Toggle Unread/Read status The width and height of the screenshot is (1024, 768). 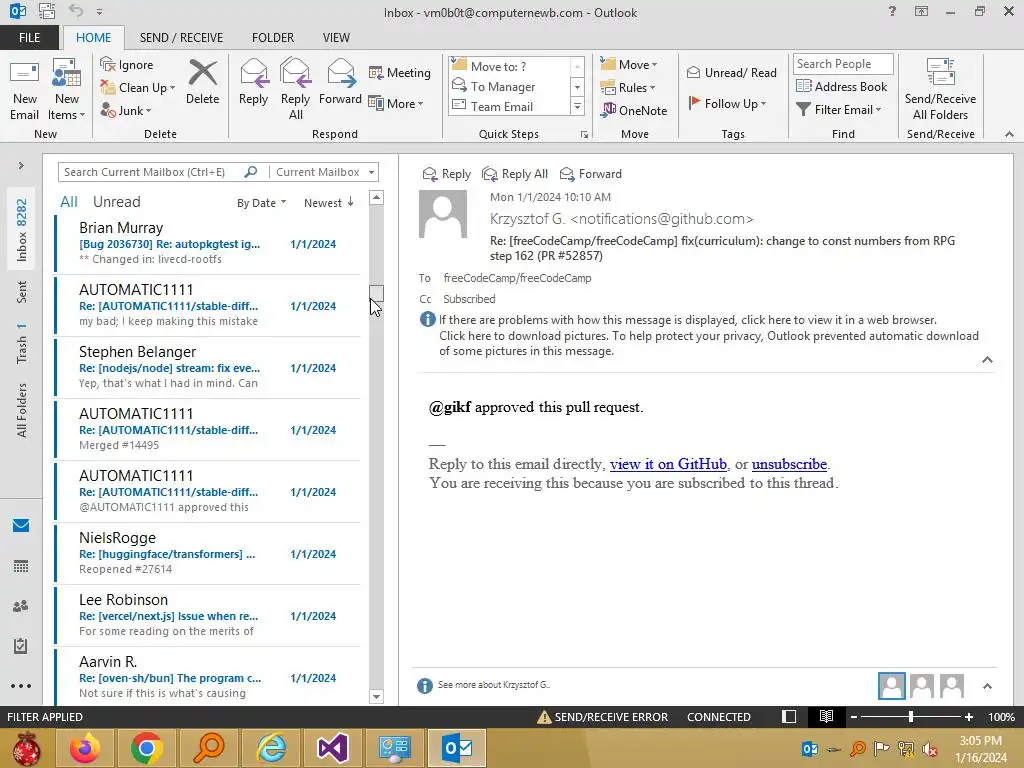[731, 72]
